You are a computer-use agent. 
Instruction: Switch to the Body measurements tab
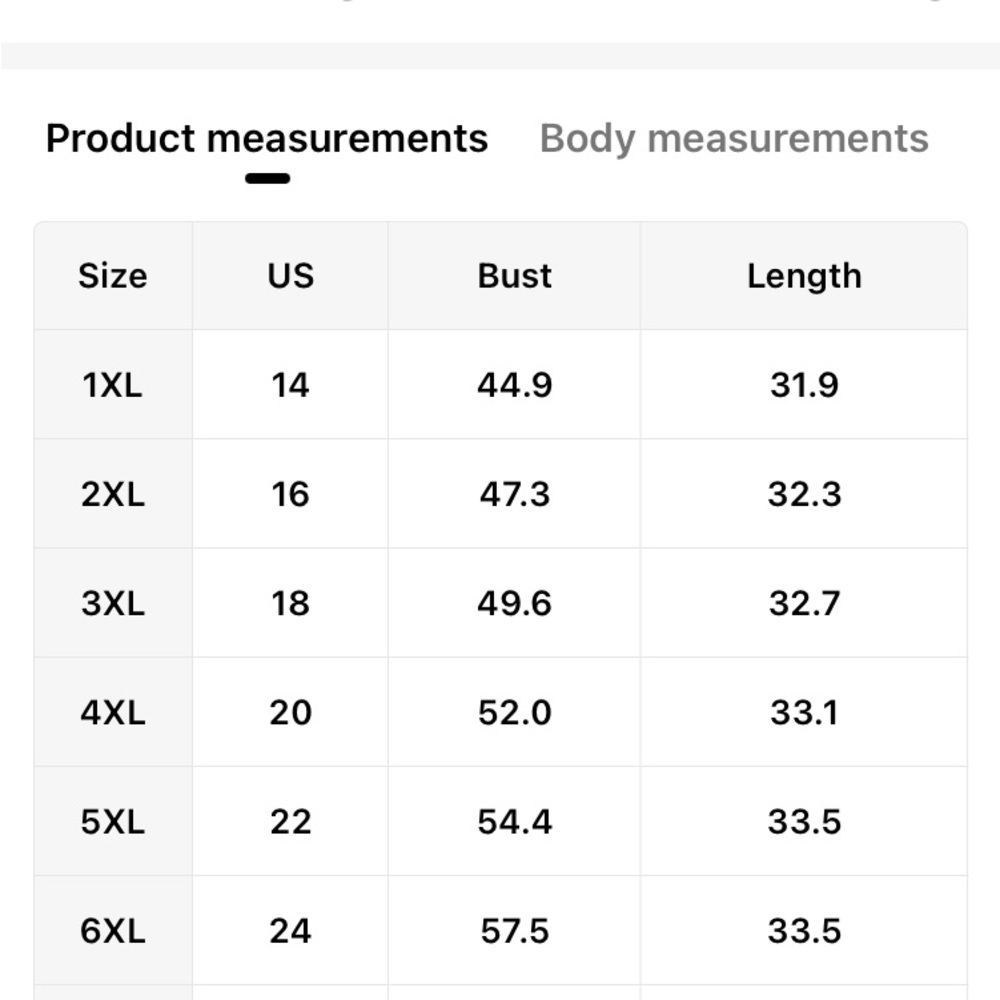(734, 138)
